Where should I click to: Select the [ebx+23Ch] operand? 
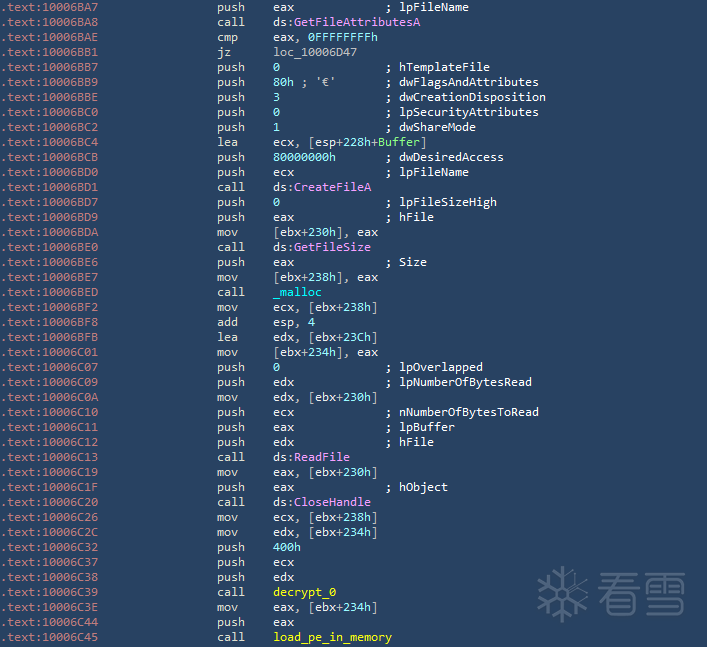click(343, 337)
